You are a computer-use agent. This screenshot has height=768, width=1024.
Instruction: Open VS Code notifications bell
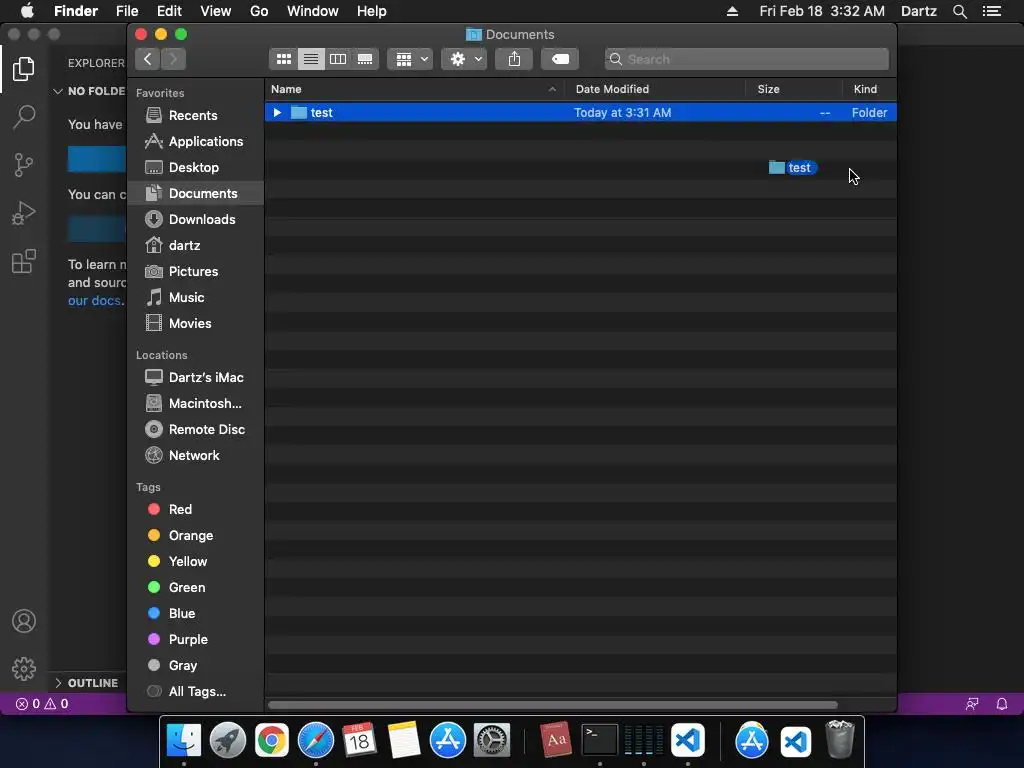1002,704
